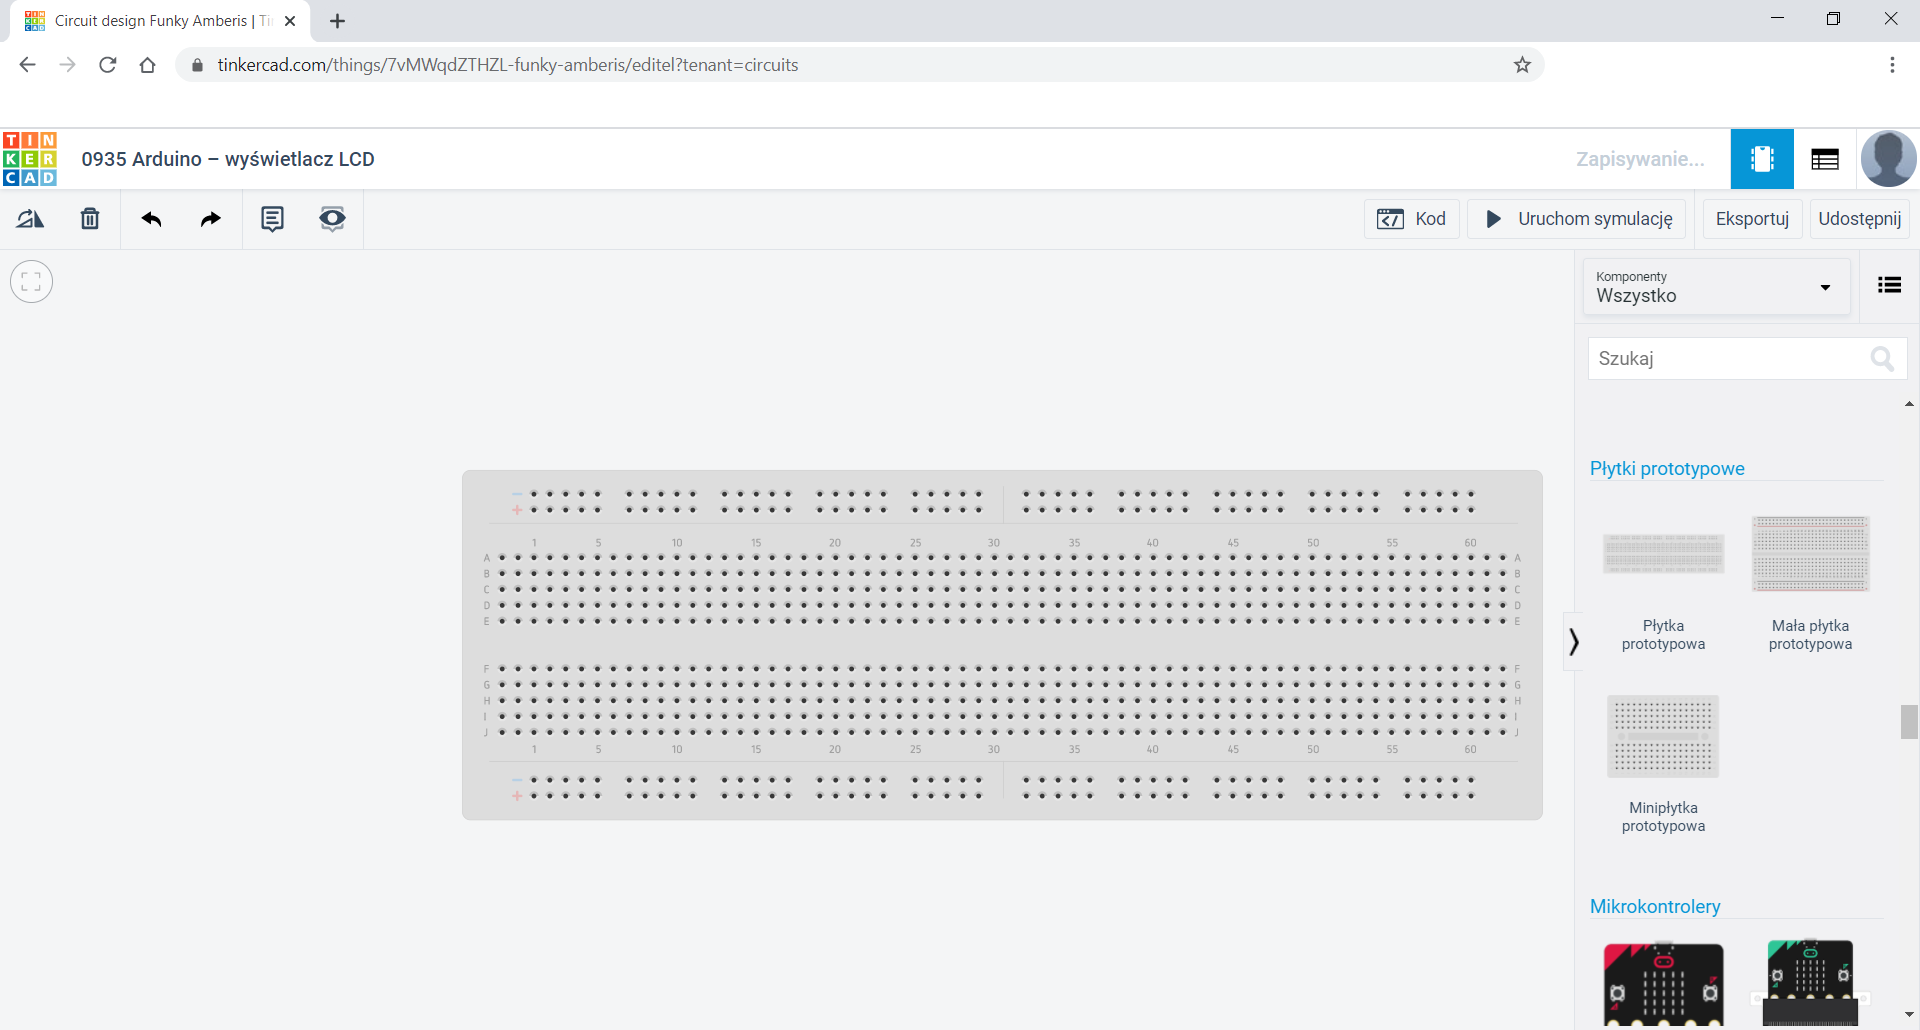Screen dimensions: 1920x1030
Task: Toggle notes visibility eye icon
Action: [332, 219]
